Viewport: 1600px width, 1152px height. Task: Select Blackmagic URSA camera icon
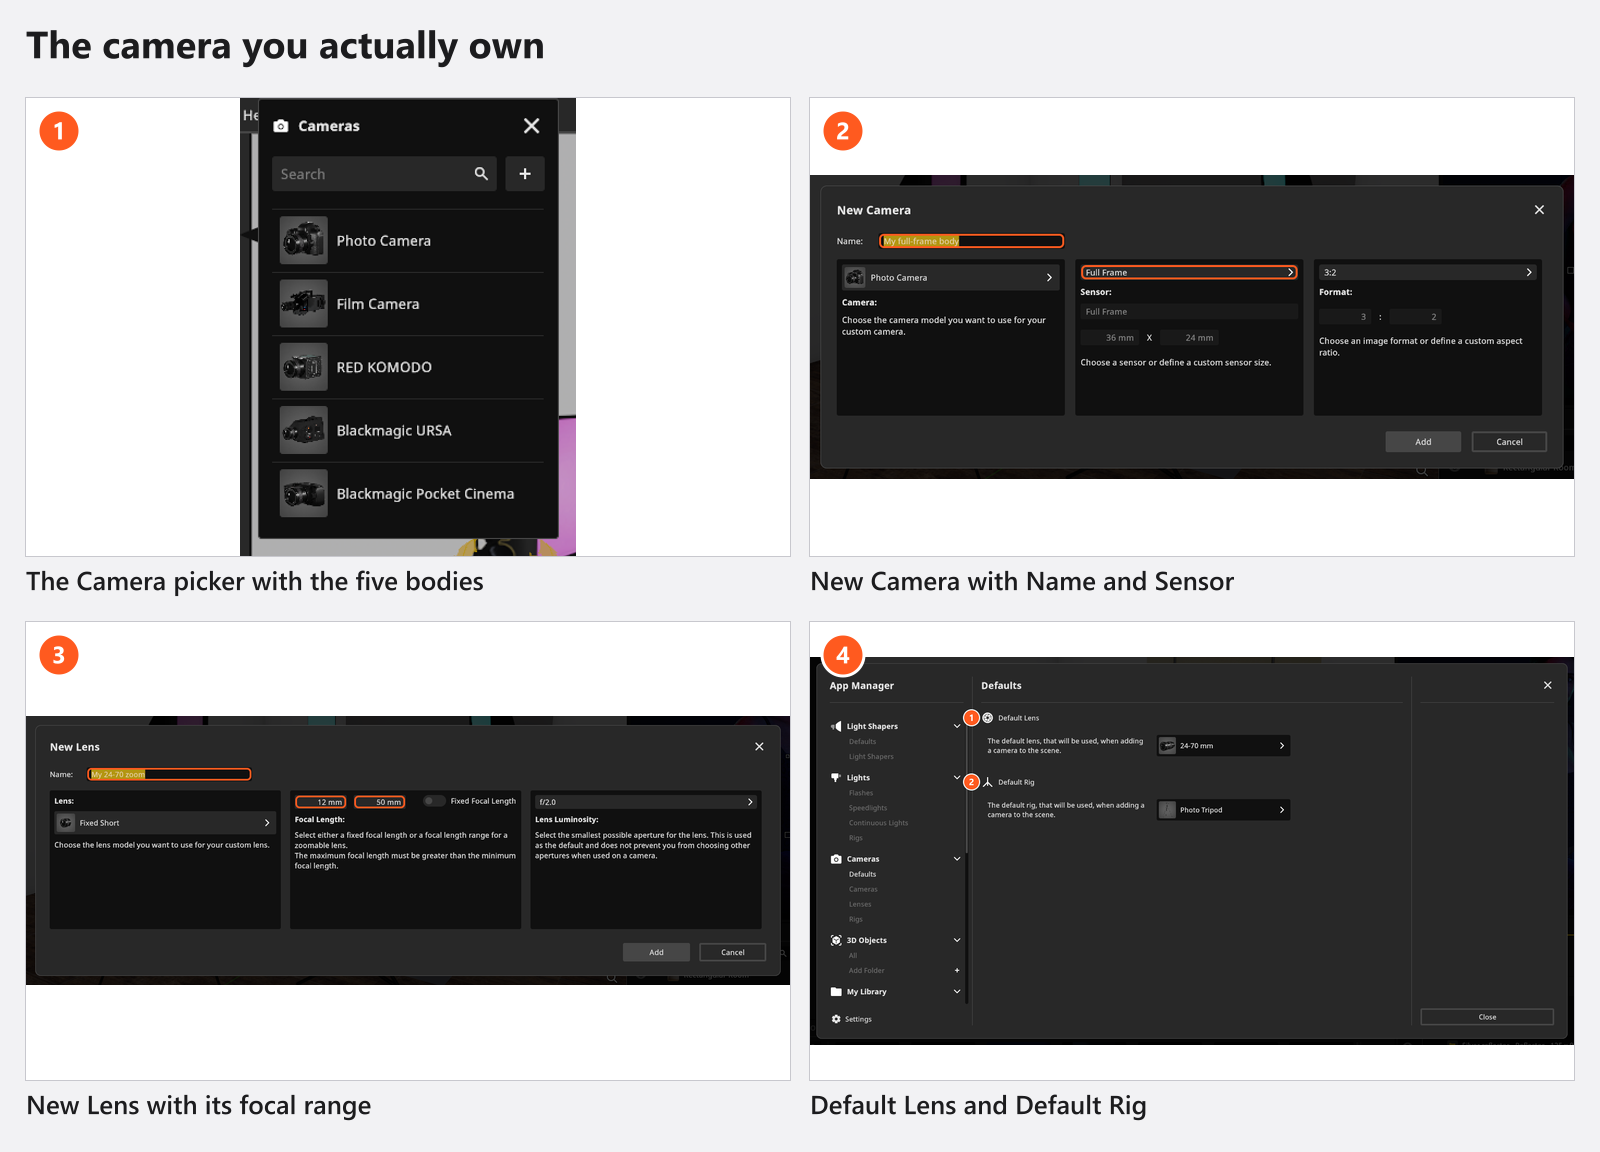pos(303,430)
